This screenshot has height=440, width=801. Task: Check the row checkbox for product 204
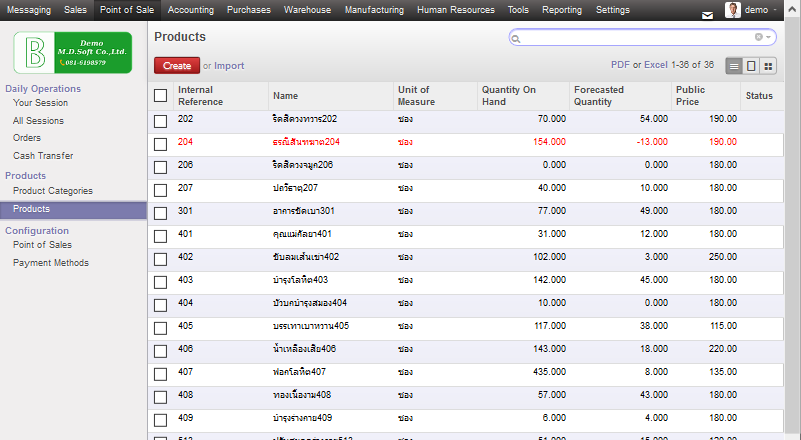(160, 144)
